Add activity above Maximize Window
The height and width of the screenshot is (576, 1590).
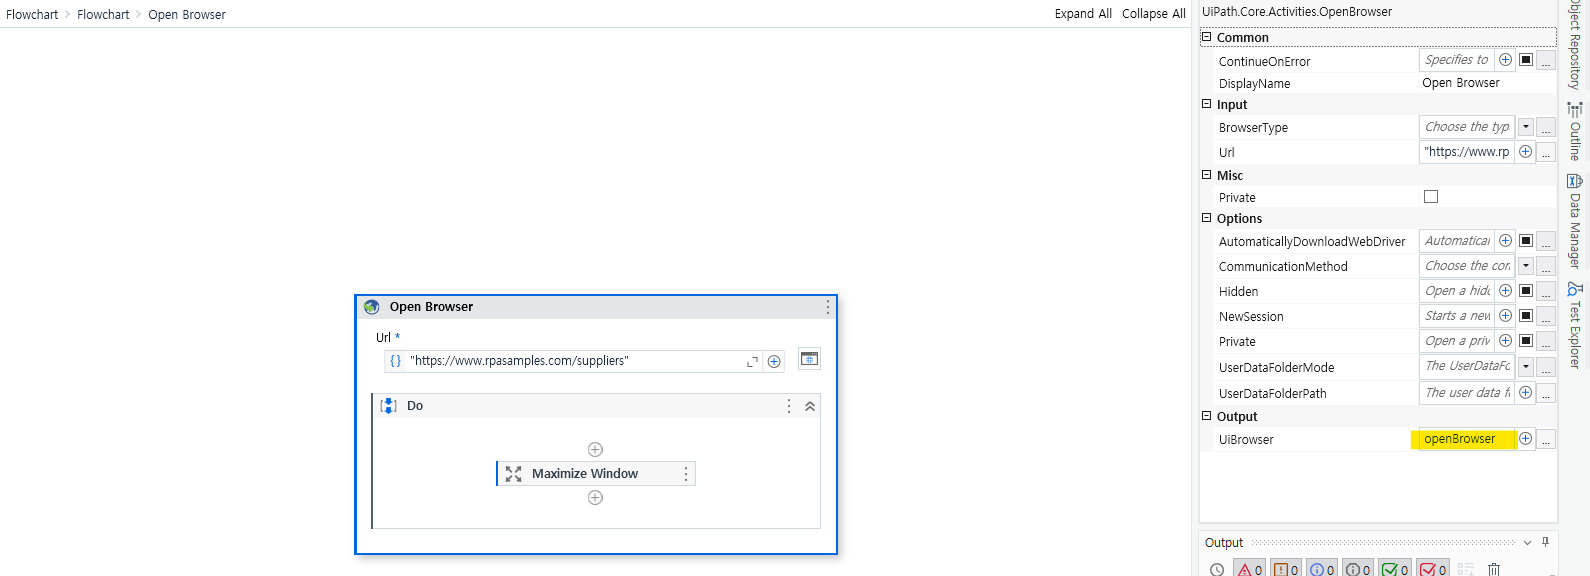(595, 450)
